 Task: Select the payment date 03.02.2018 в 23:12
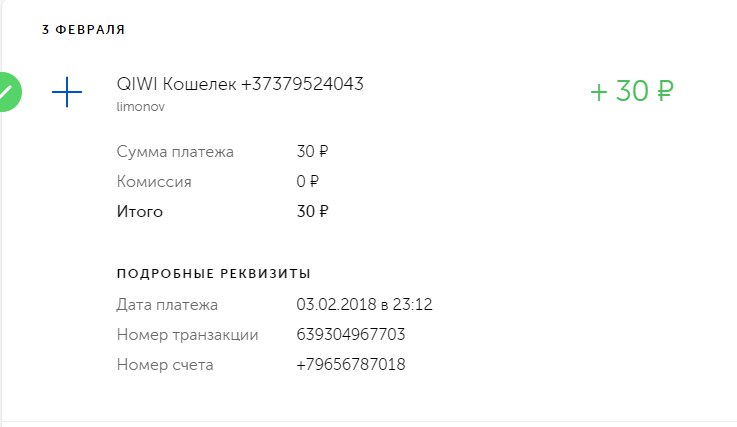[371, 305]
